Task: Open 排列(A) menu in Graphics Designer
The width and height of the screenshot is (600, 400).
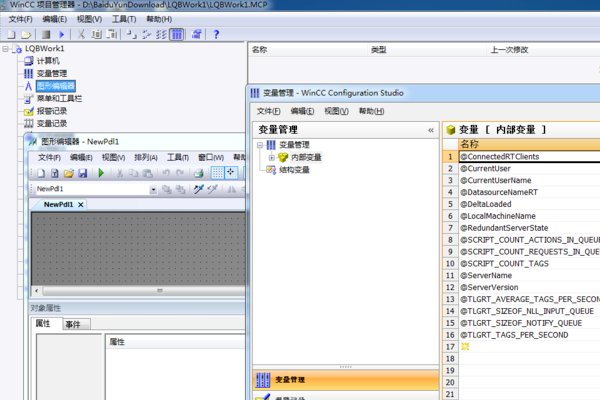Action: click(x=146, y=158)
